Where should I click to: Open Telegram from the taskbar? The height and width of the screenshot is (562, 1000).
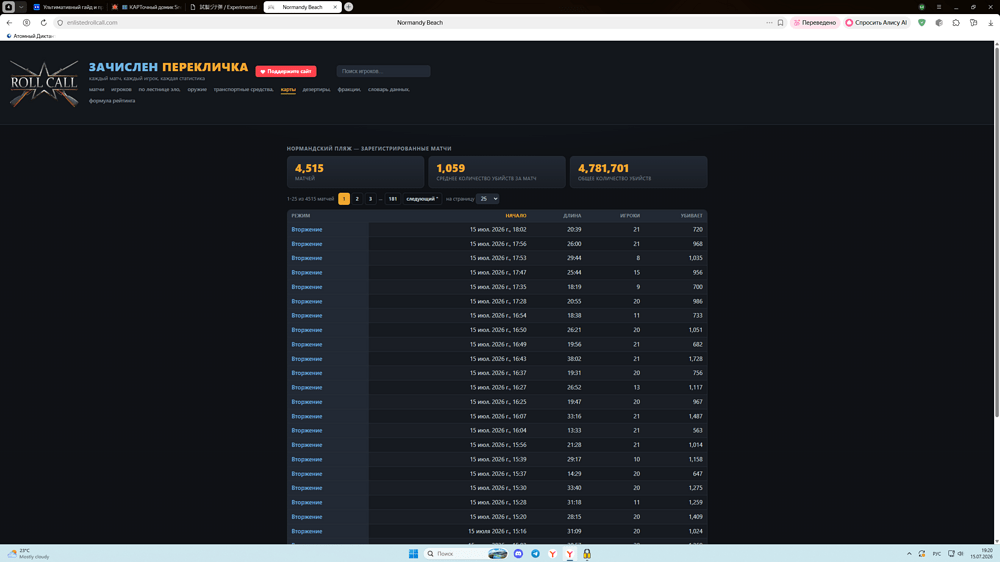535,554
